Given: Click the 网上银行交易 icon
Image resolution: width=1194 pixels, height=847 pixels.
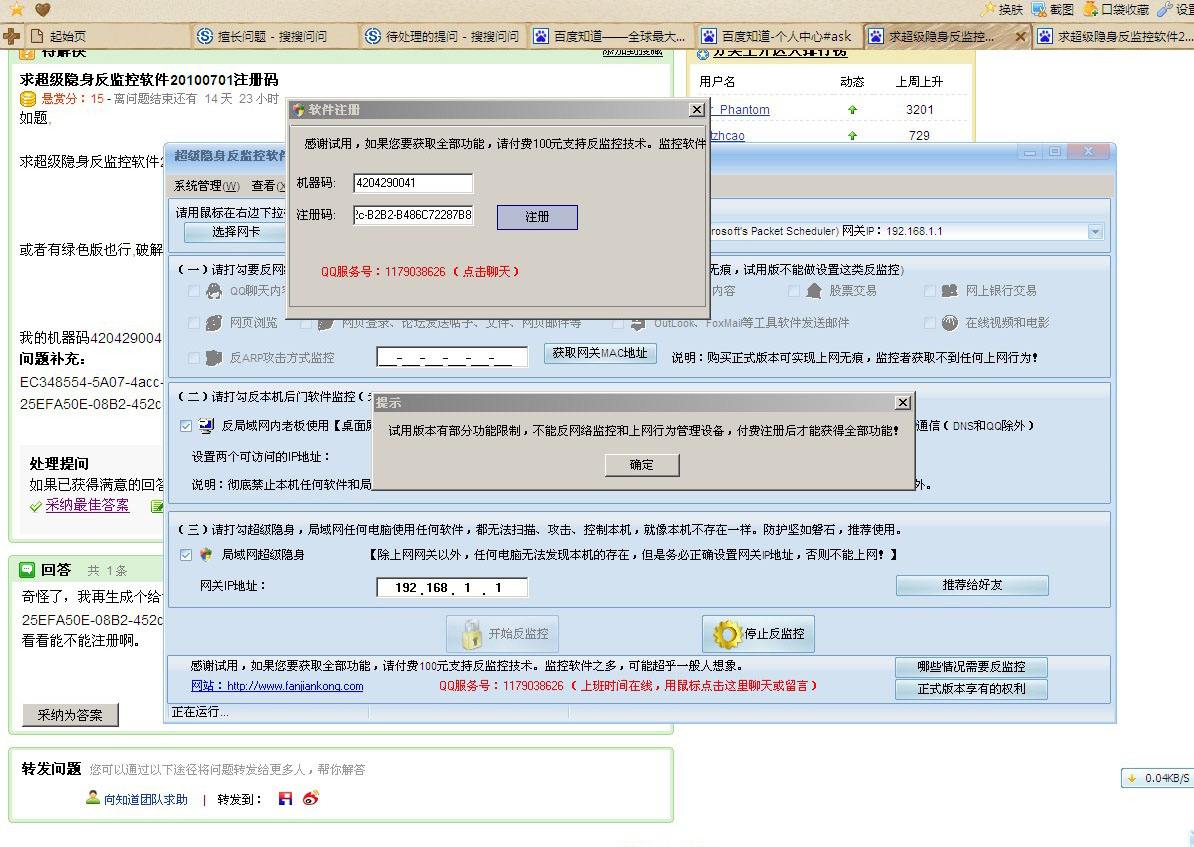Looking at the screenshot, I should click(x=950, y=290).
